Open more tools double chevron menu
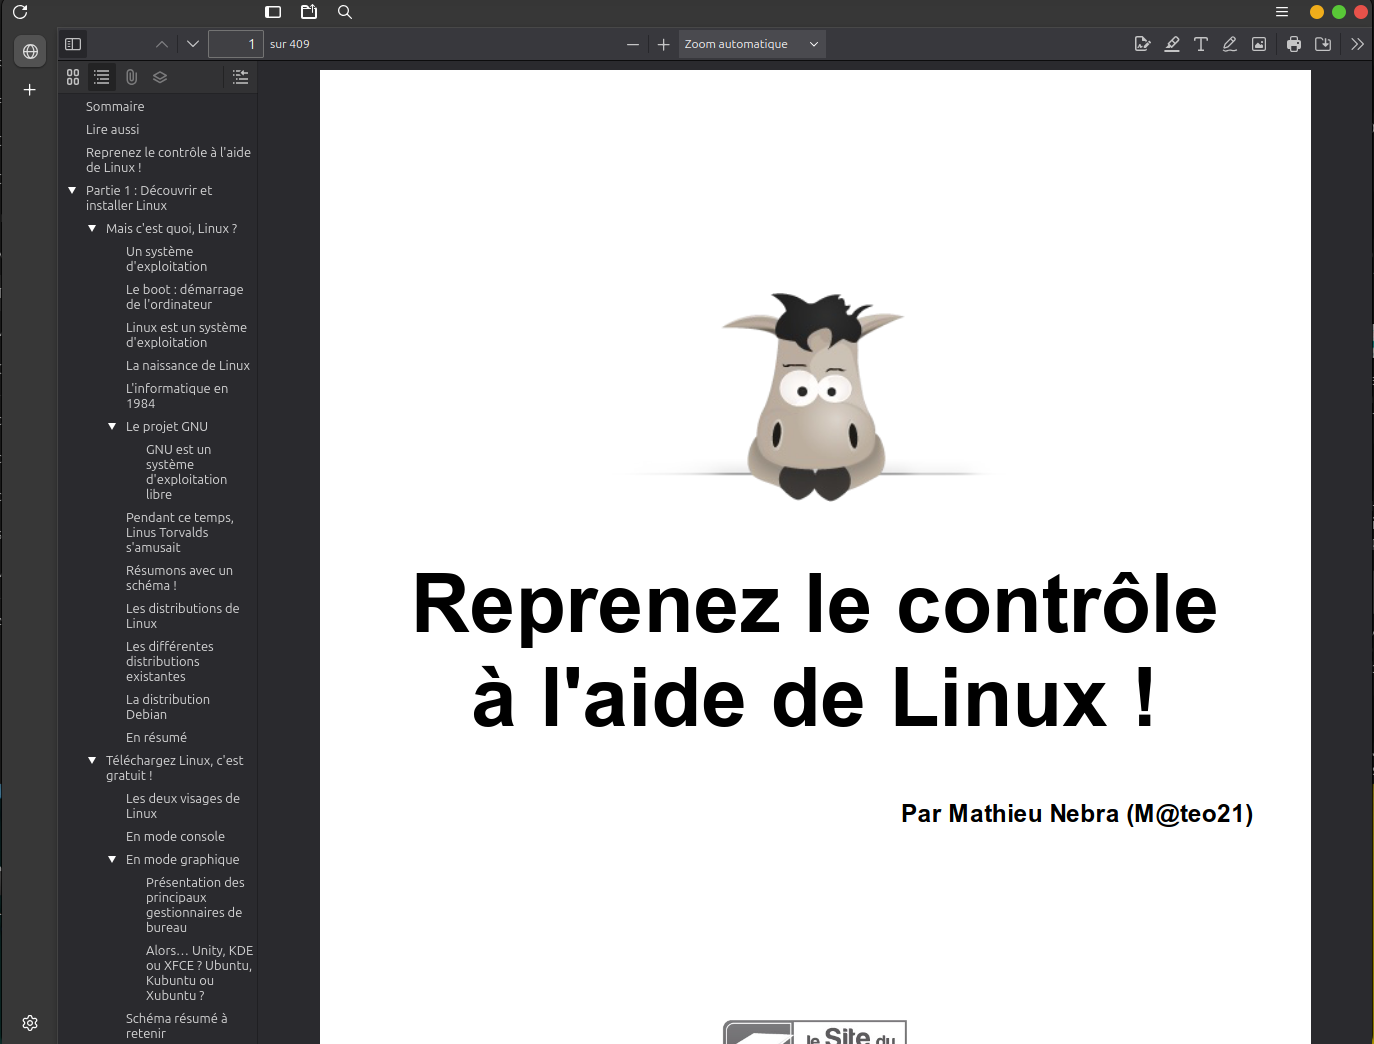Screen dimensions: 1374x1044 (x=1357, y=44)
